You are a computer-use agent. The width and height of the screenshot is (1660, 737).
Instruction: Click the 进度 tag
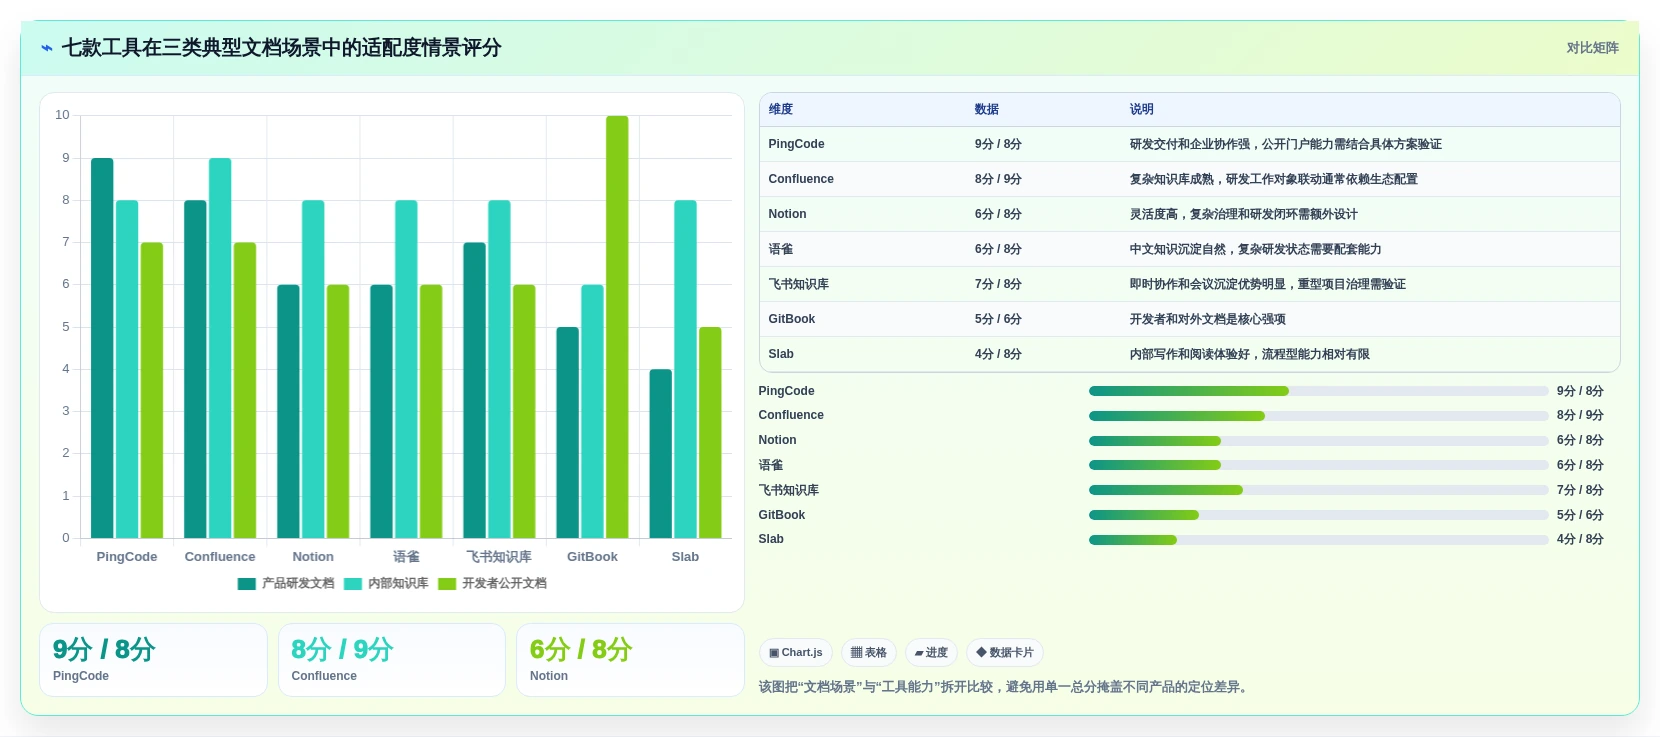pos(931,653)
